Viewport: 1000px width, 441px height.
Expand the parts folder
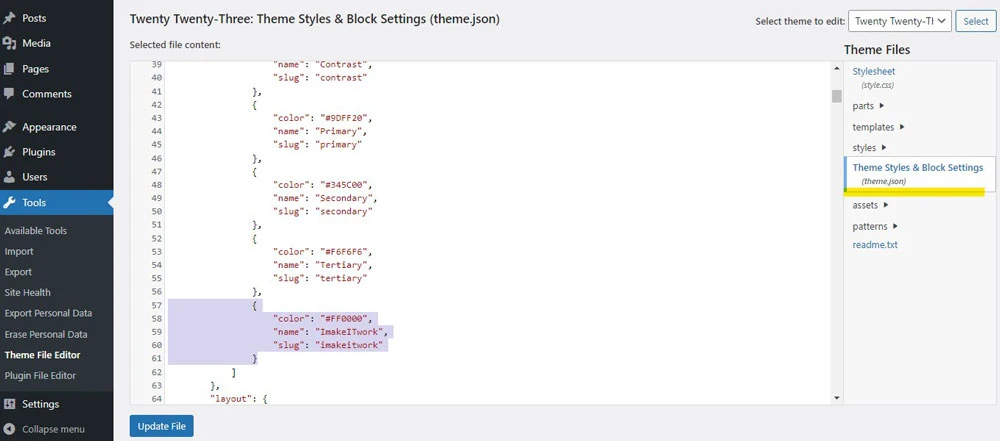(x=868, y=106)
